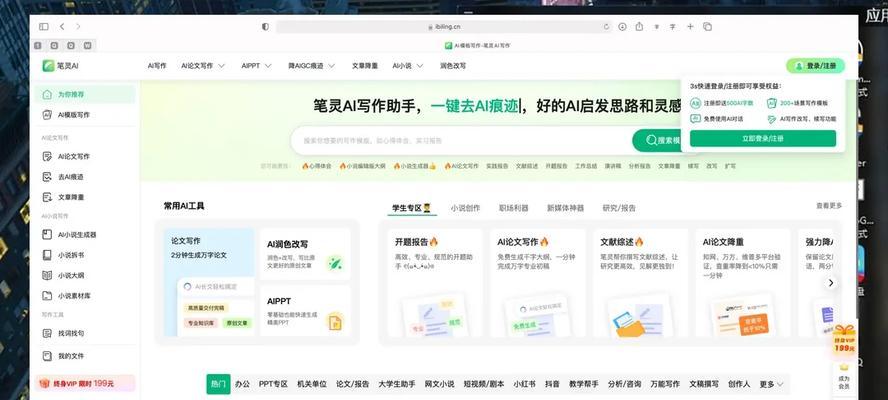This screenshot has height=400, width=888.
Task: Switch to the 职场利器 tab
Action: coord(514,208)
